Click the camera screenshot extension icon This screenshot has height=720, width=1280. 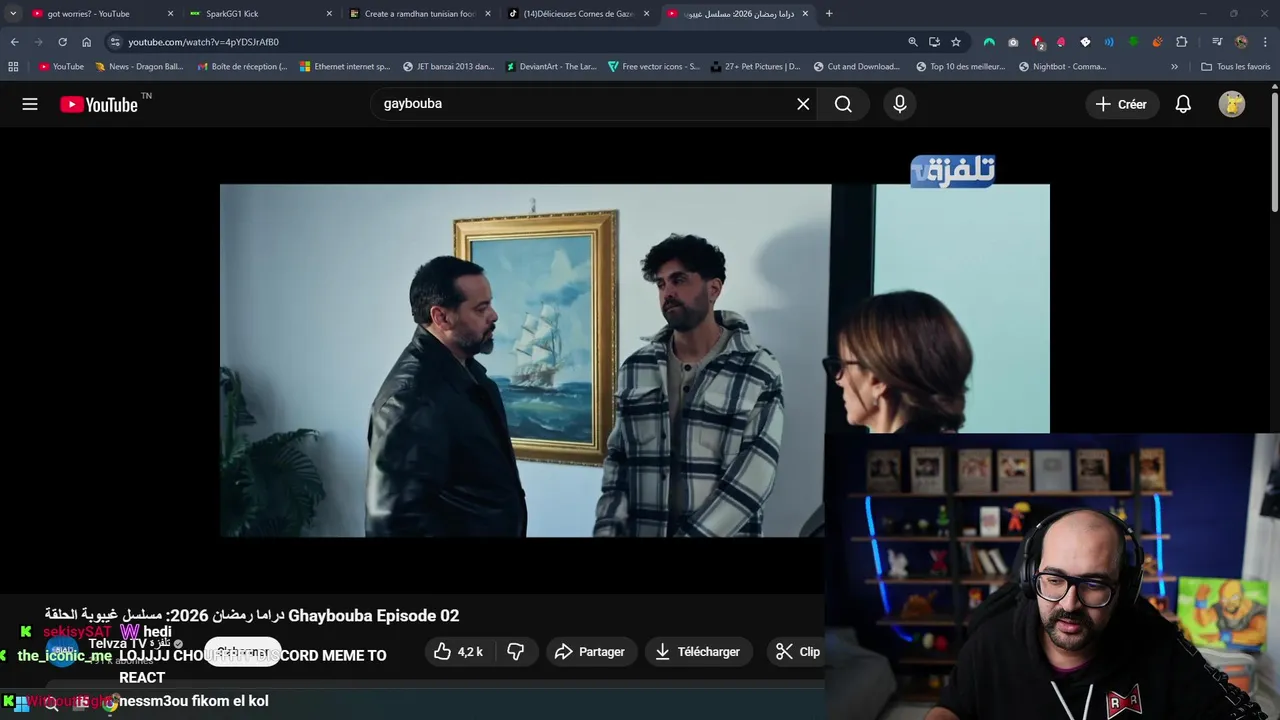tap(1013, 42)
